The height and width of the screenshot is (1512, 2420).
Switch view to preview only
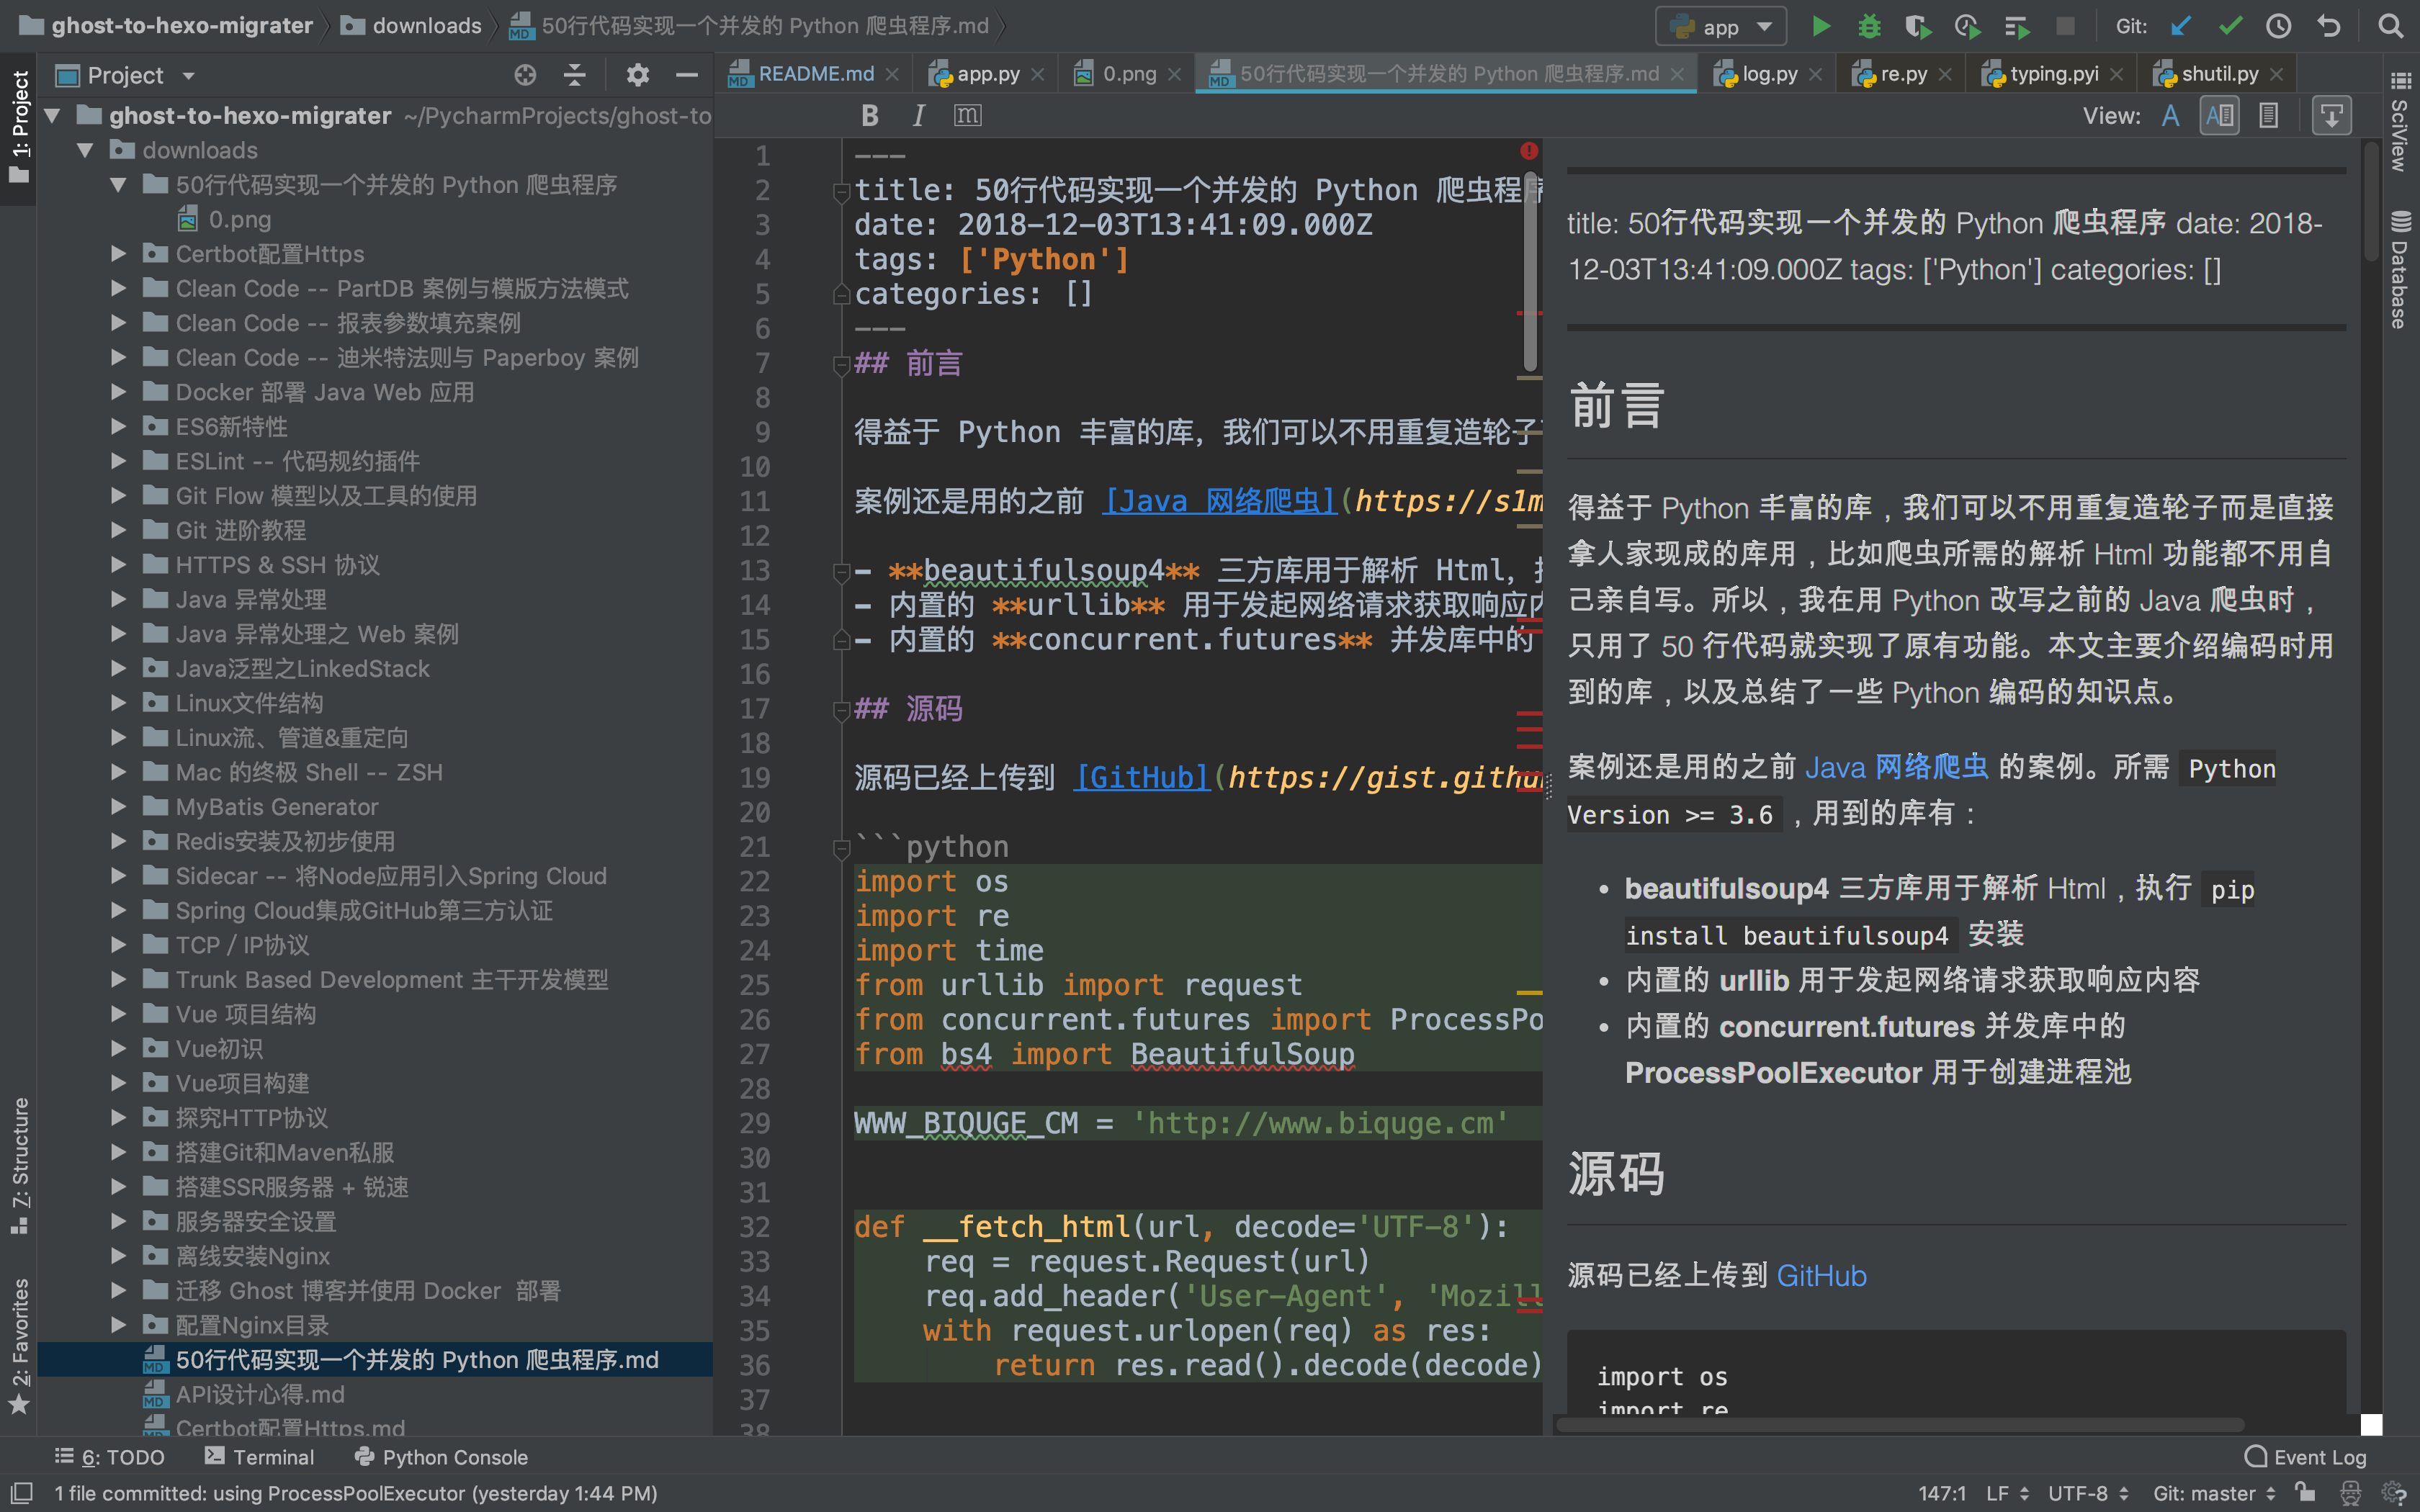2269,116
